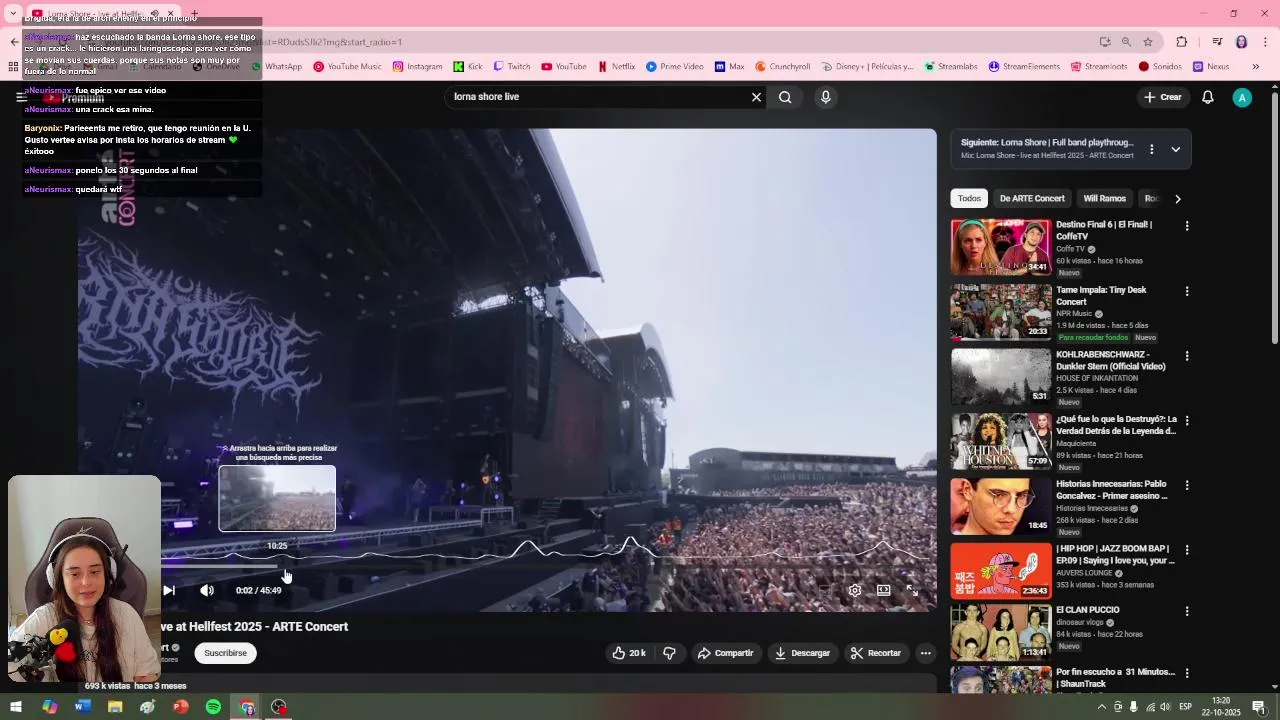Click the Descargar download button
The width and height of the screenshot is (1280, 720).
coord(803,653)
